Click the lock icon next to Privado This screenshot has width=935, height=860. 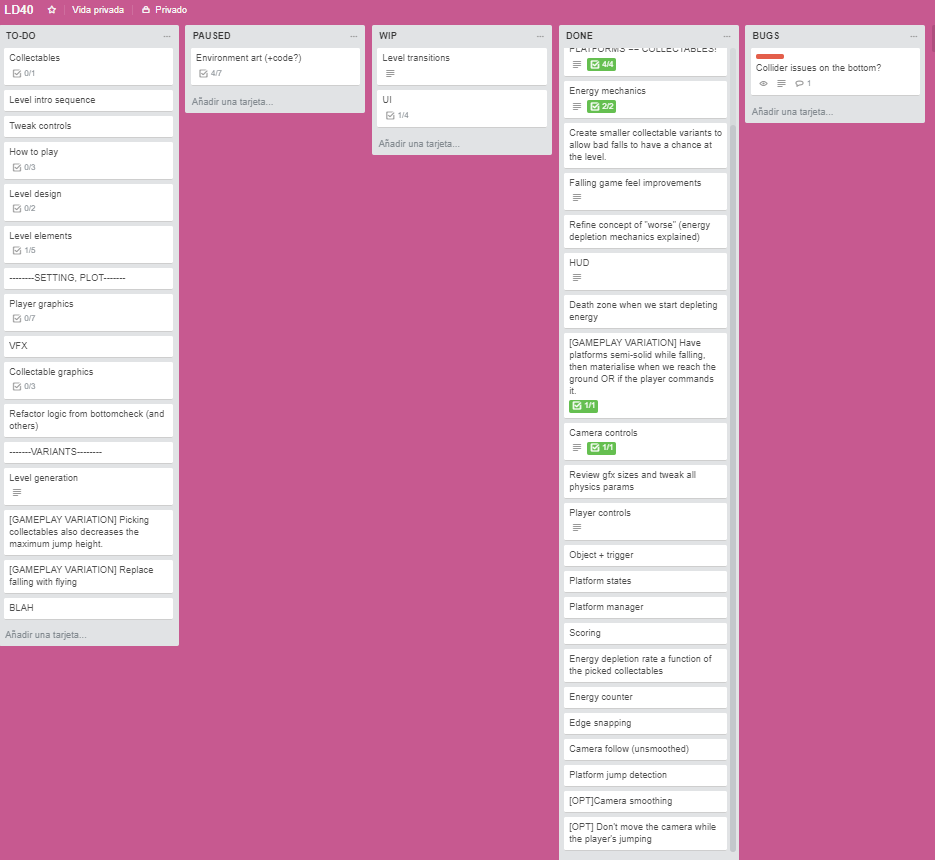click(145, 10)
